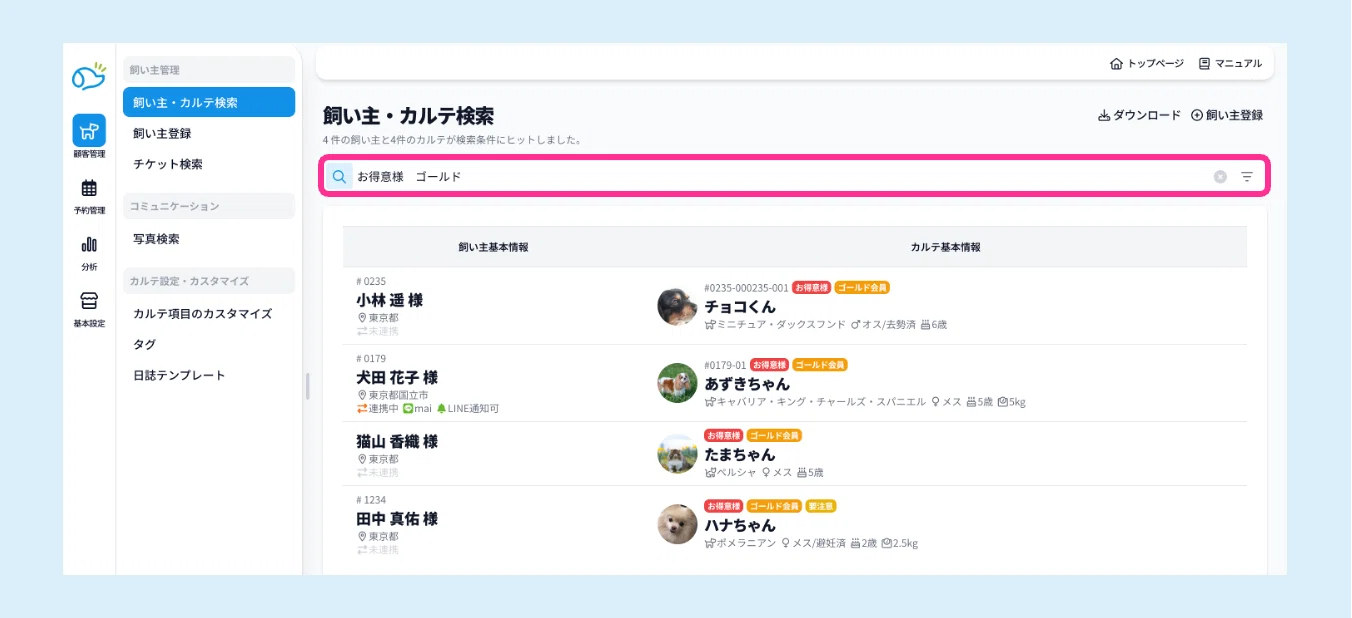The image size is (1352, 618).
Task: Open ハナちゃん karte
Action: [x=740, y=525]
